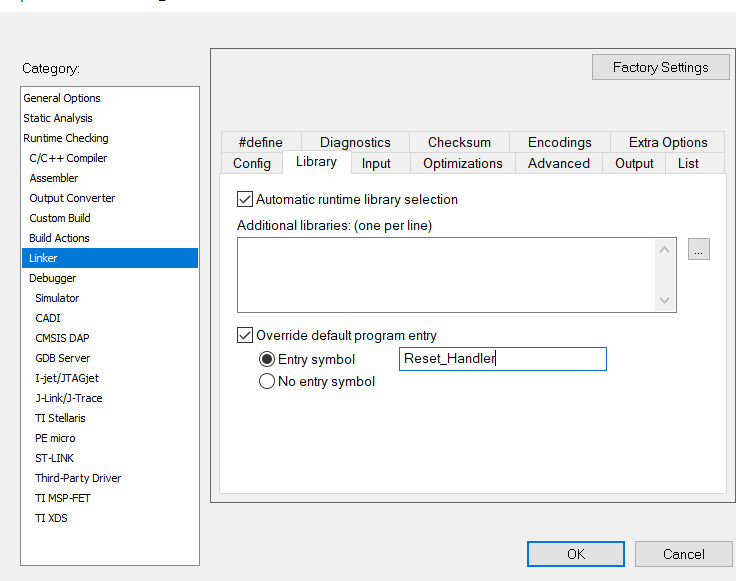Select ST-LINK in the category list
Image resolution: width=736 pixels, height=581 pixels.
tap(54, 458)
